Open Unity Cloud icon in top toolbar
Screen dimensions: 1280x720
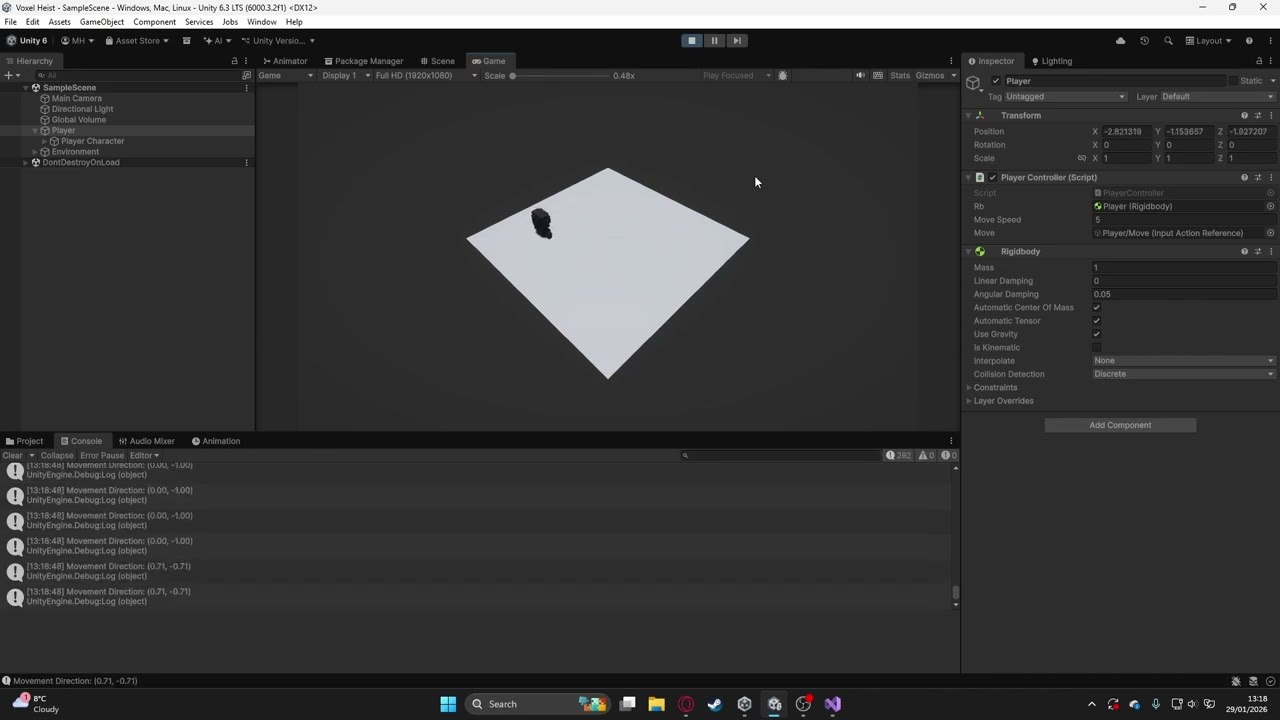(1120, 41)
